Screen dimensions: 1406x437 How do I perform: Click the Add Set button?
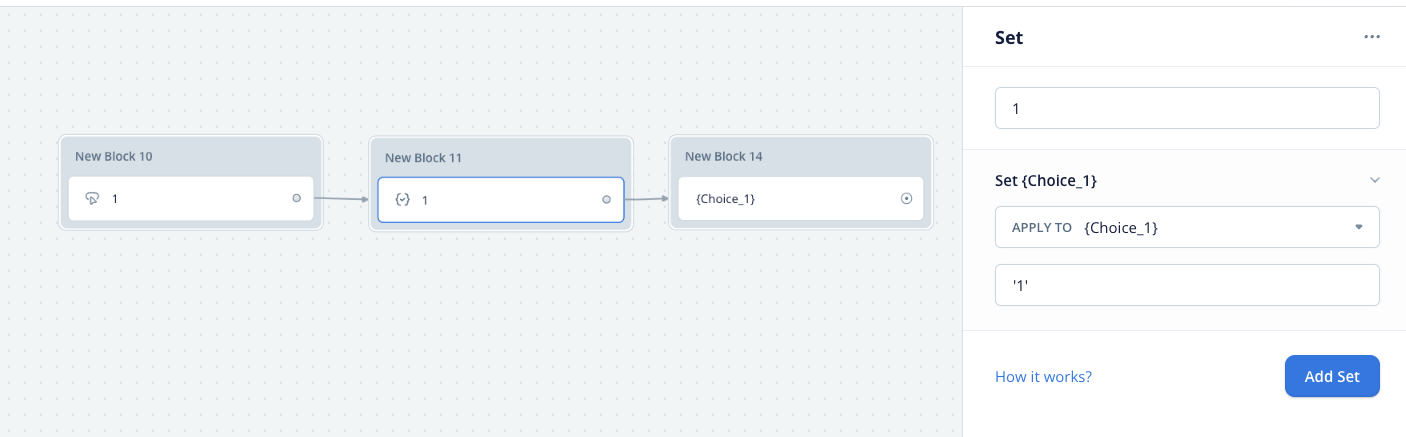[1332, 377]
